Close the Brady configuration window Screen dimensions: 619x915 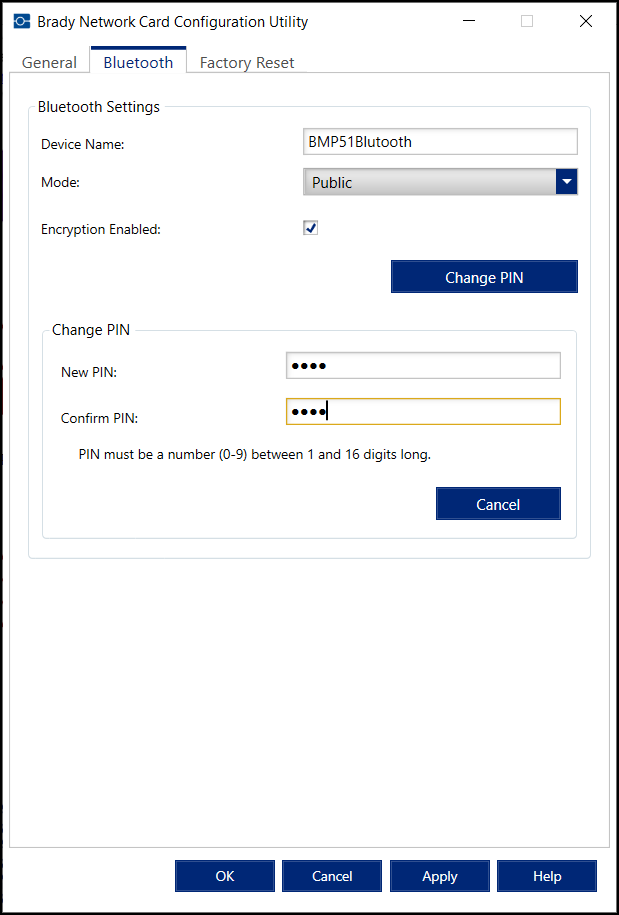(586, 22)
